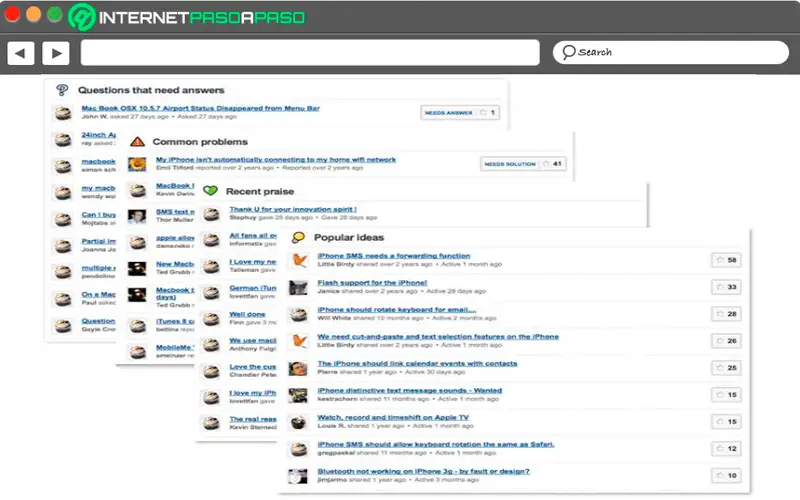Click the Questions that need answers icon
Screen dimensions: 800x500
coord(62,90)
